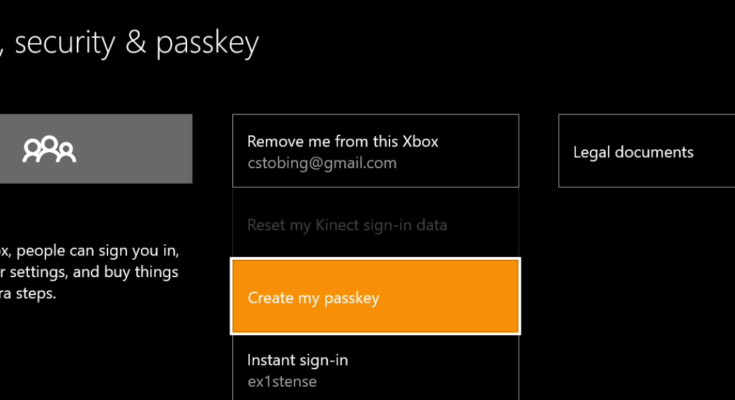Choose Create my passkey
Screen dimensions: 735x400
375,297
